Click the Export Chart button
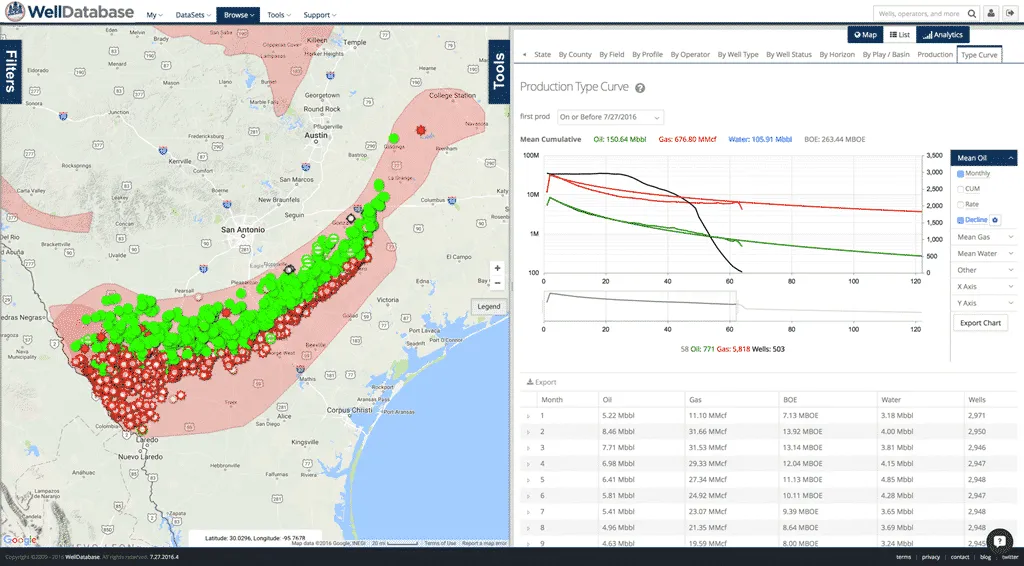Viewport: 1024px width, 566px height. [x=981, y=323]
